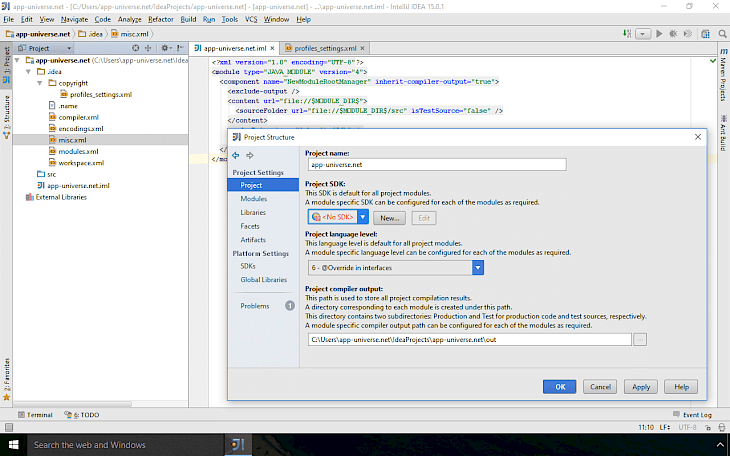The width and height of the screenshot is (730, 456).
Task: Select Libraries in Project Settings
Action: point(253,212)
